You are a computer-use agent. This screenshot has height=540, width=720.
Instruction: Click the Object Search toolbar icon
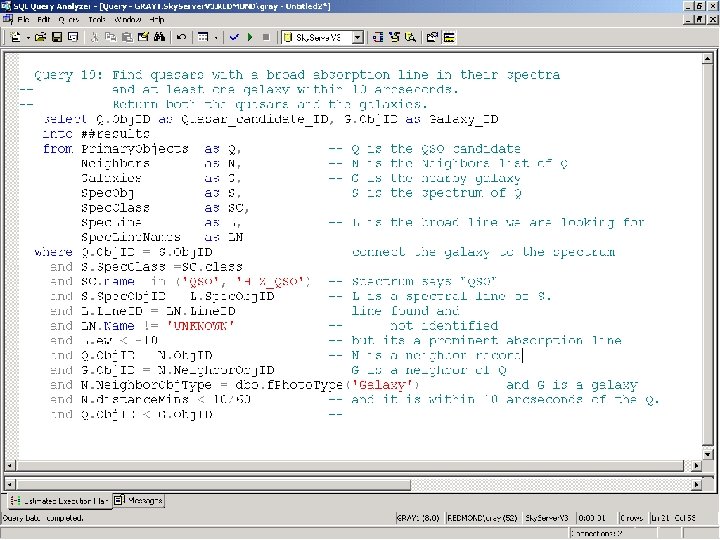click(x=411, y=38)
